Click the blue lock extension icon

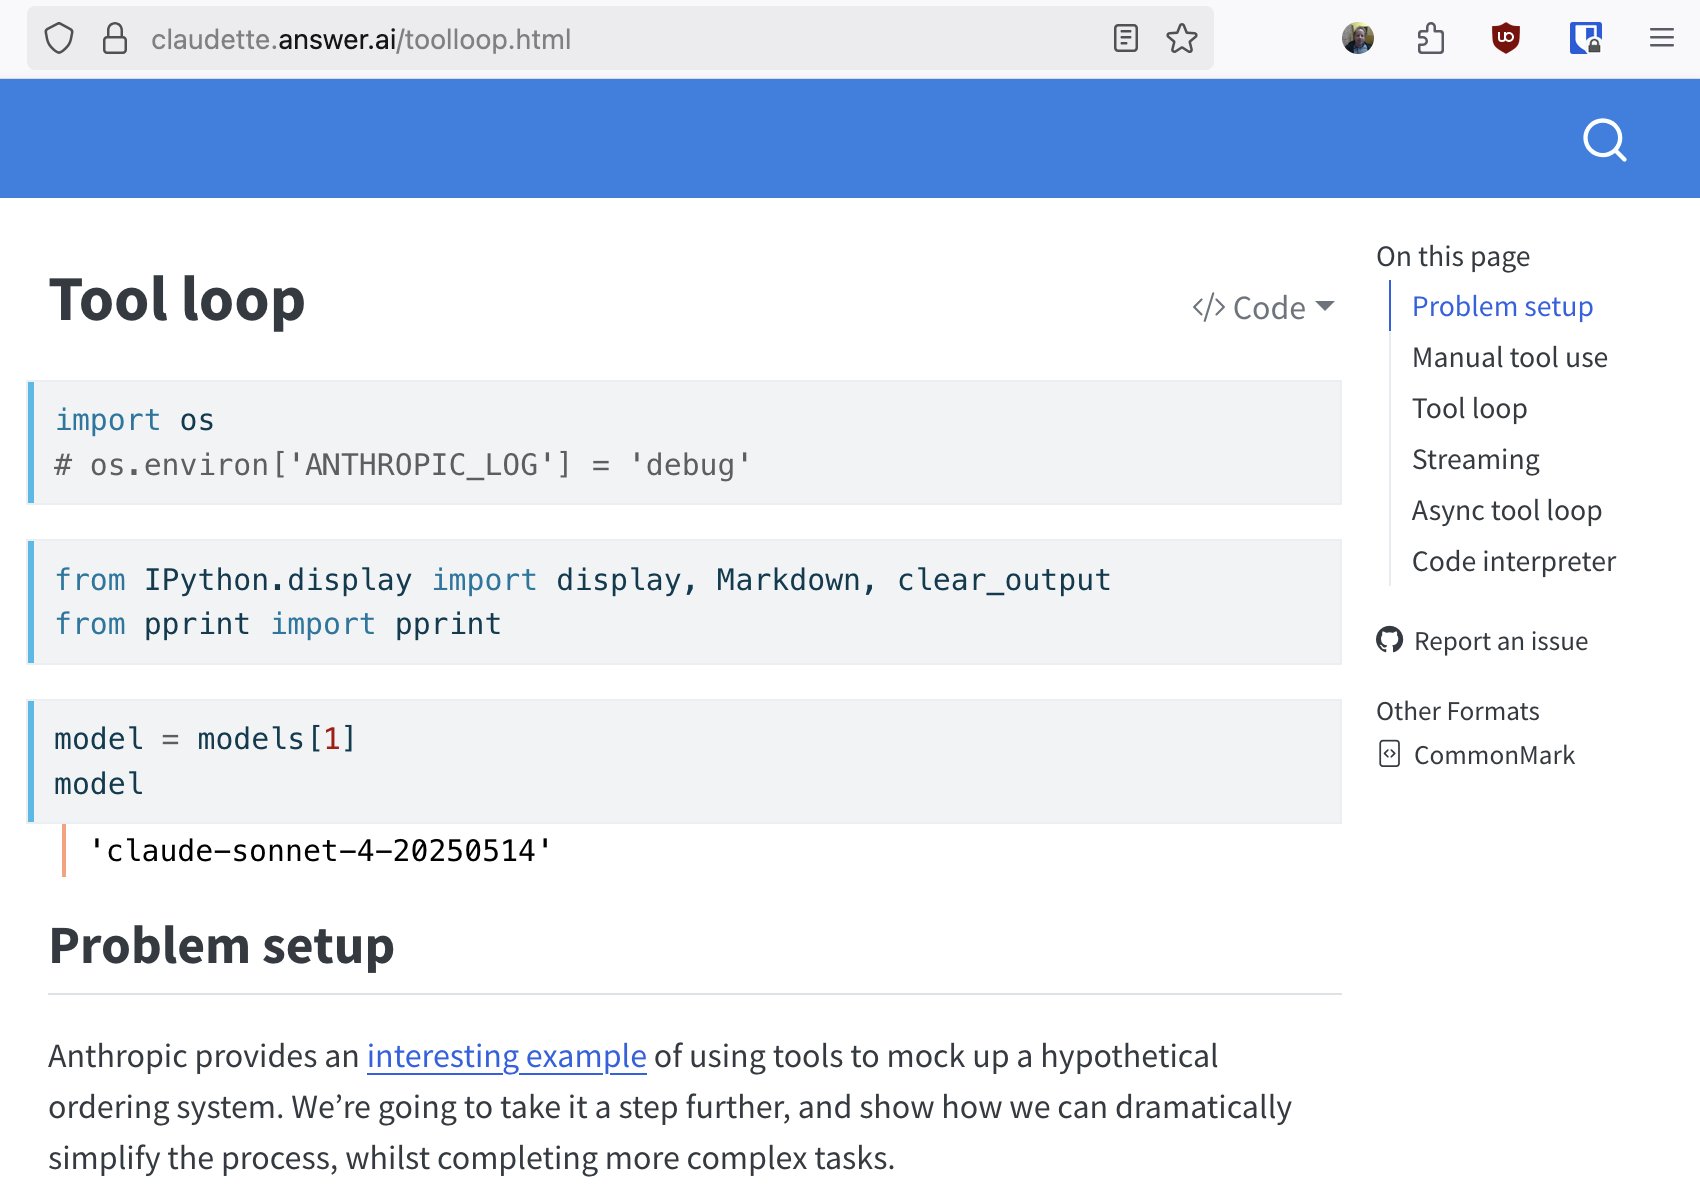pyautogui.click(x=1586, y=39)
